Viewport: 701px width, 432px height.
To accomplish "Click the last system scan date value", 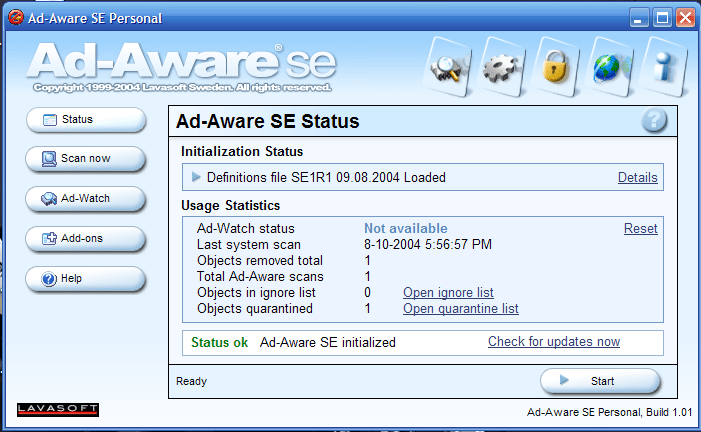I will point(428,245).
